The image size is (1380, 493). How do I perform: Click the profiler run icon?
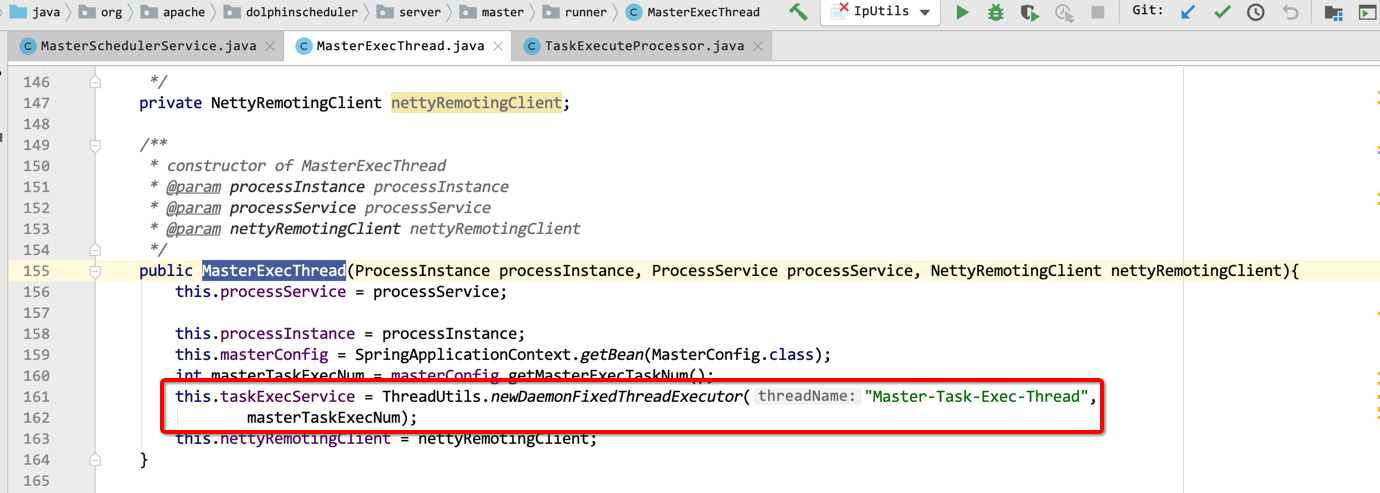pyautogui.click(x=1064, y=13)
